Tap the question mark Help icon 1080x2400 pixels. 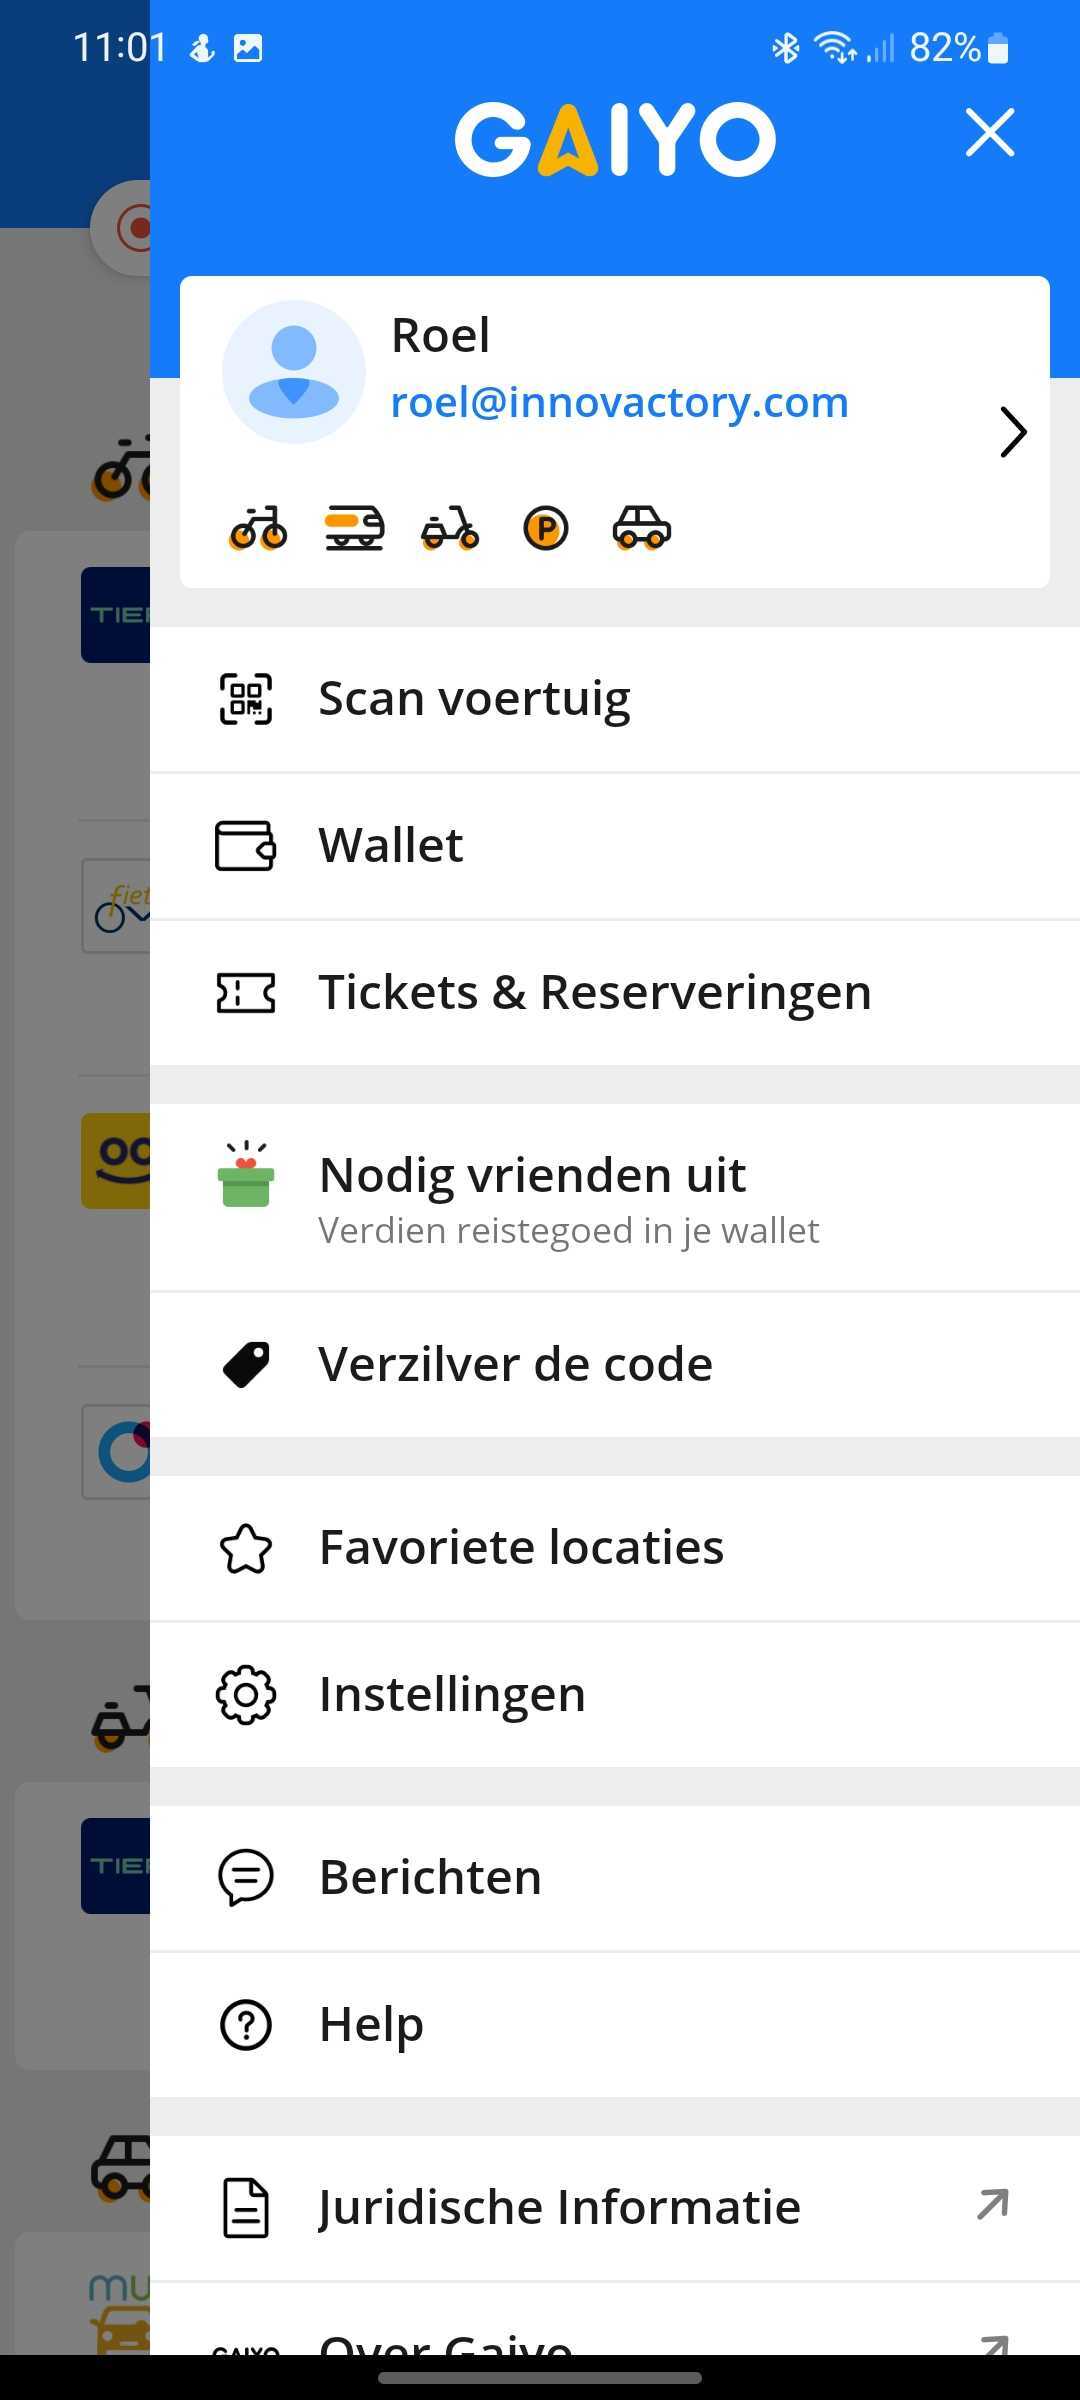click(x=245, y=2025)
